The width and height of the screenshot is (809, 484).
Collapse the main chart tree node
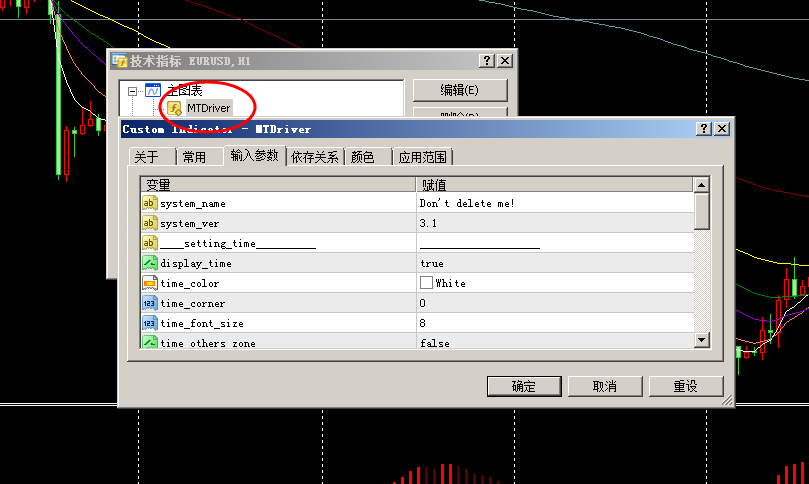[x=132, y=90]
